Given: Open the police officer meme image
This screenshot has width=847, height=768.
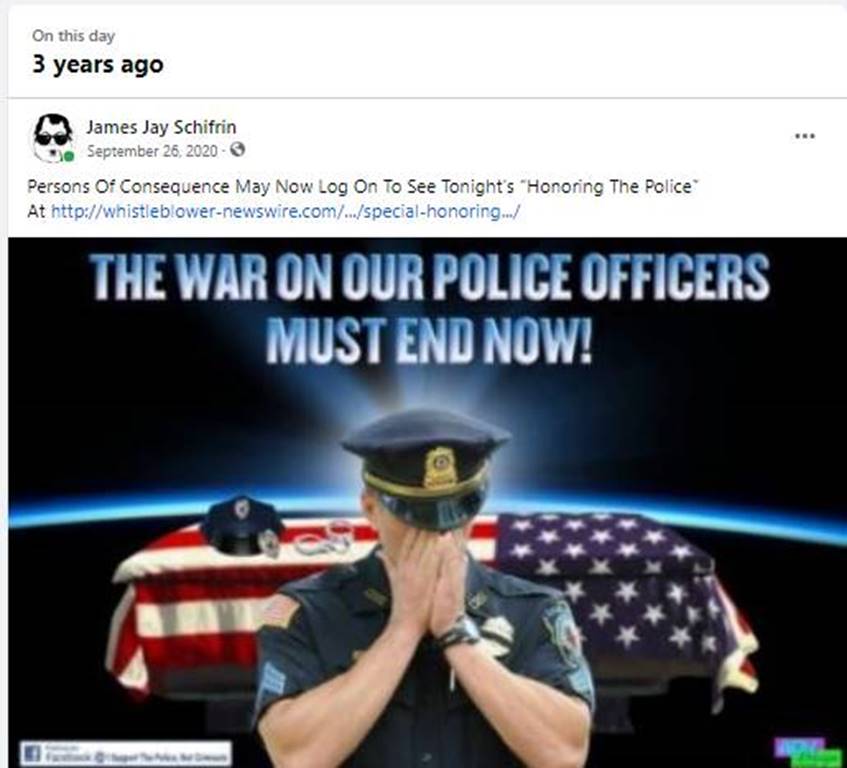Looking at the screenshot, I should point(427,502).
